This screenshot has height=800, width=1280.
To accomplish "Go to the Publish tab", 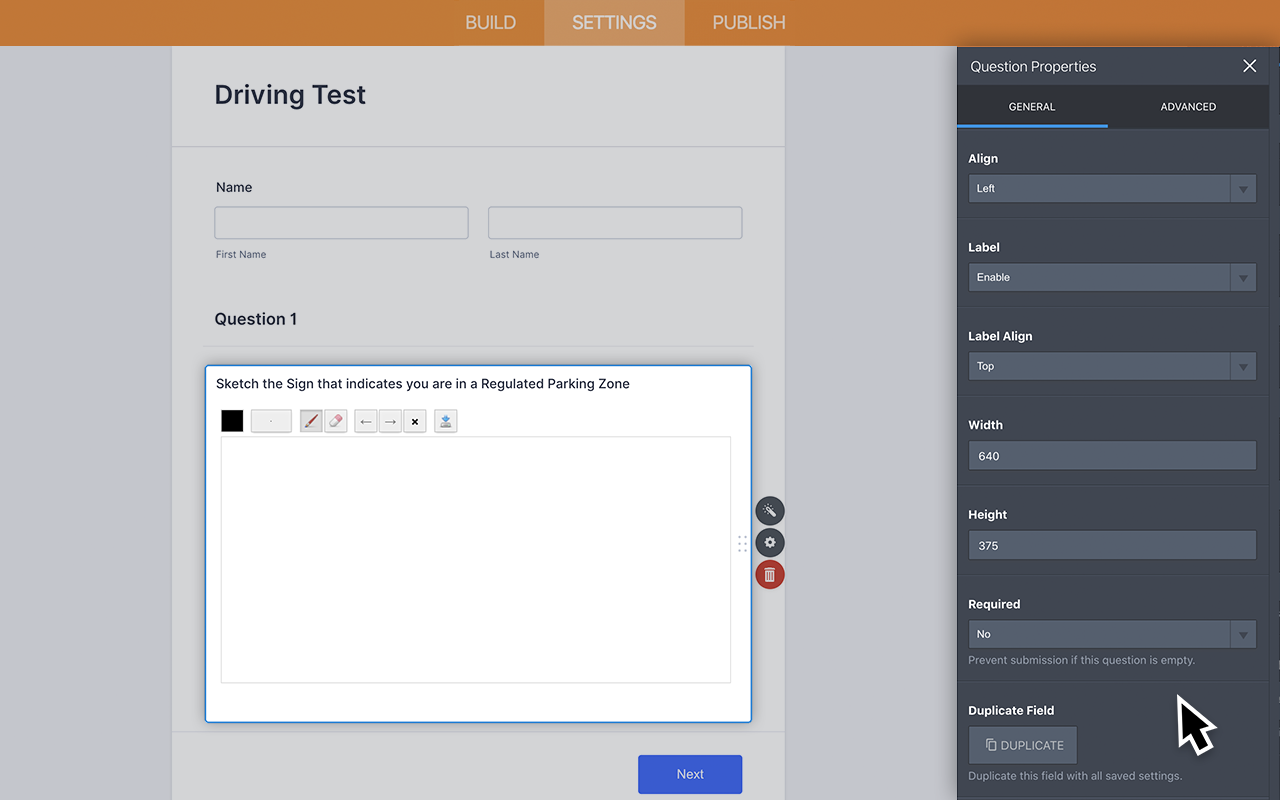I will [x=748, y=22].
